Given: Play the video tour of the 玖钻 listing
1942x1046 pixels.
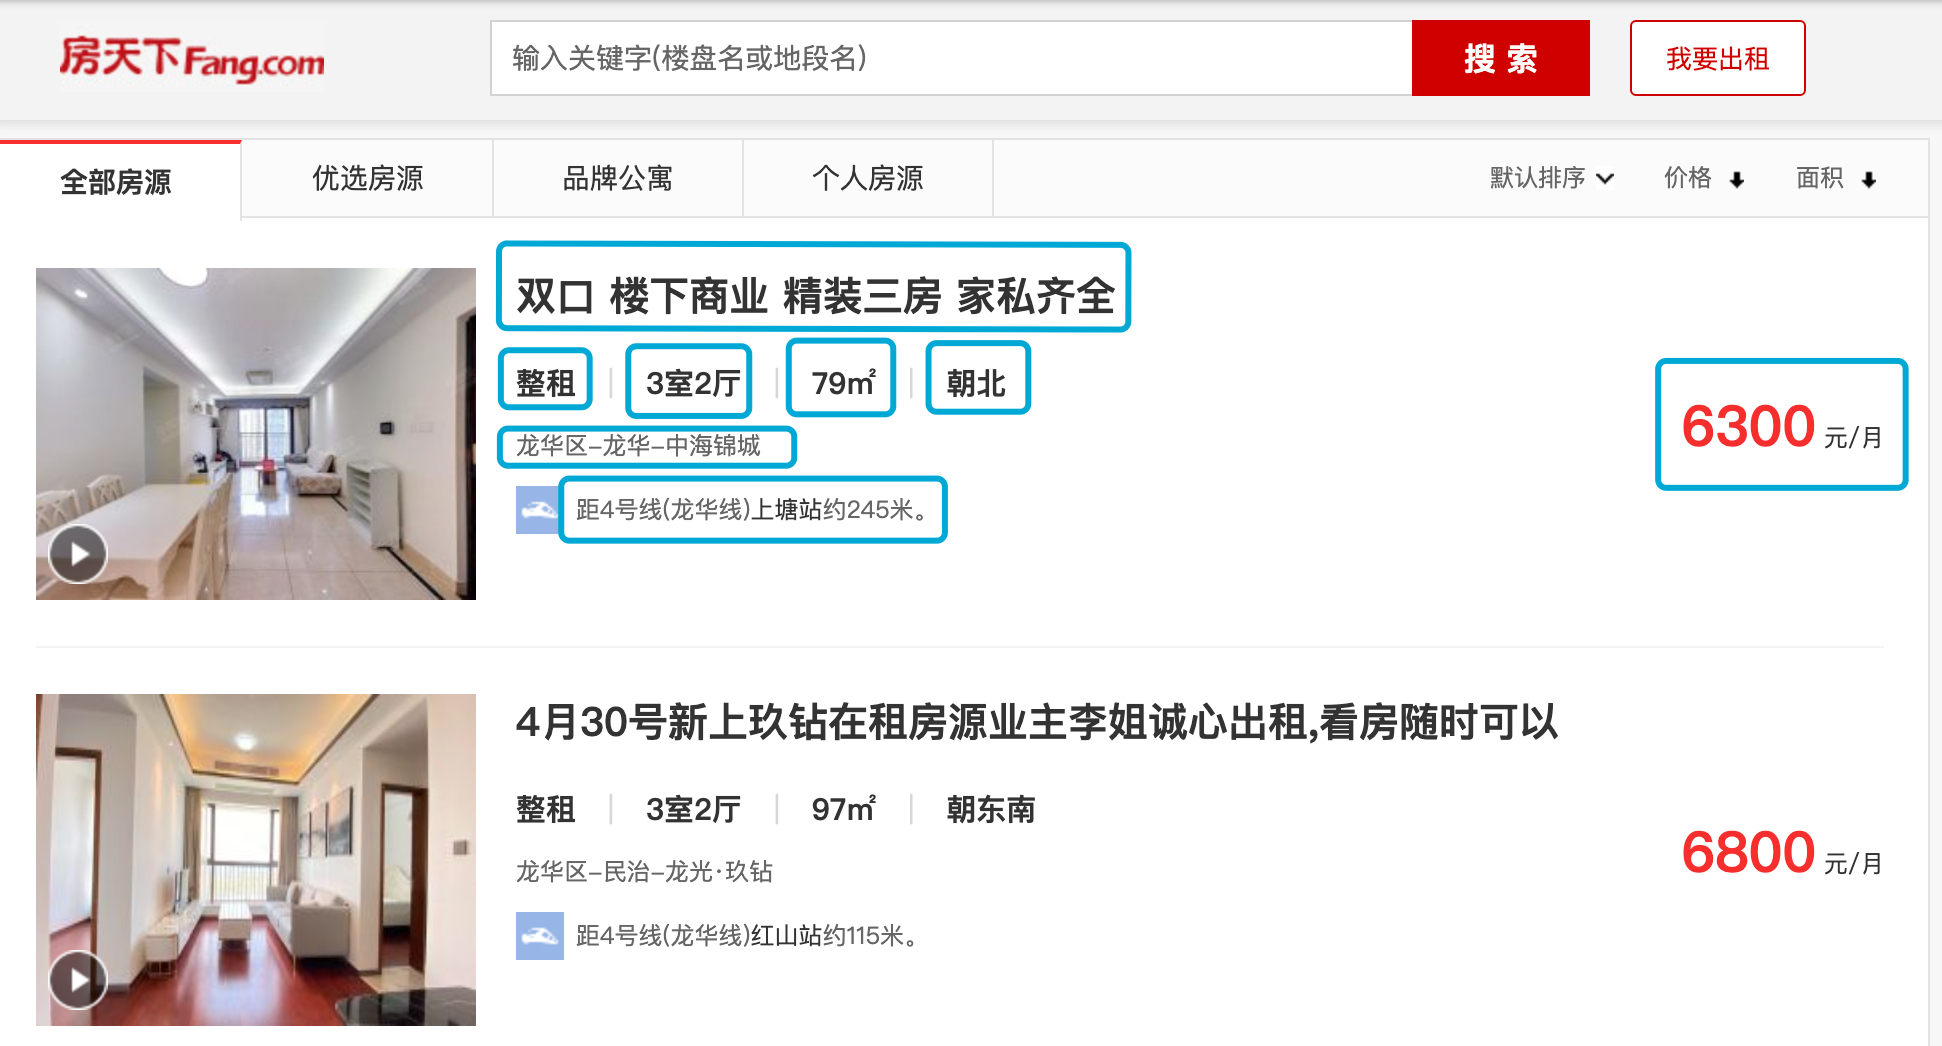Looking at the screenshot, I should [77, 980].
